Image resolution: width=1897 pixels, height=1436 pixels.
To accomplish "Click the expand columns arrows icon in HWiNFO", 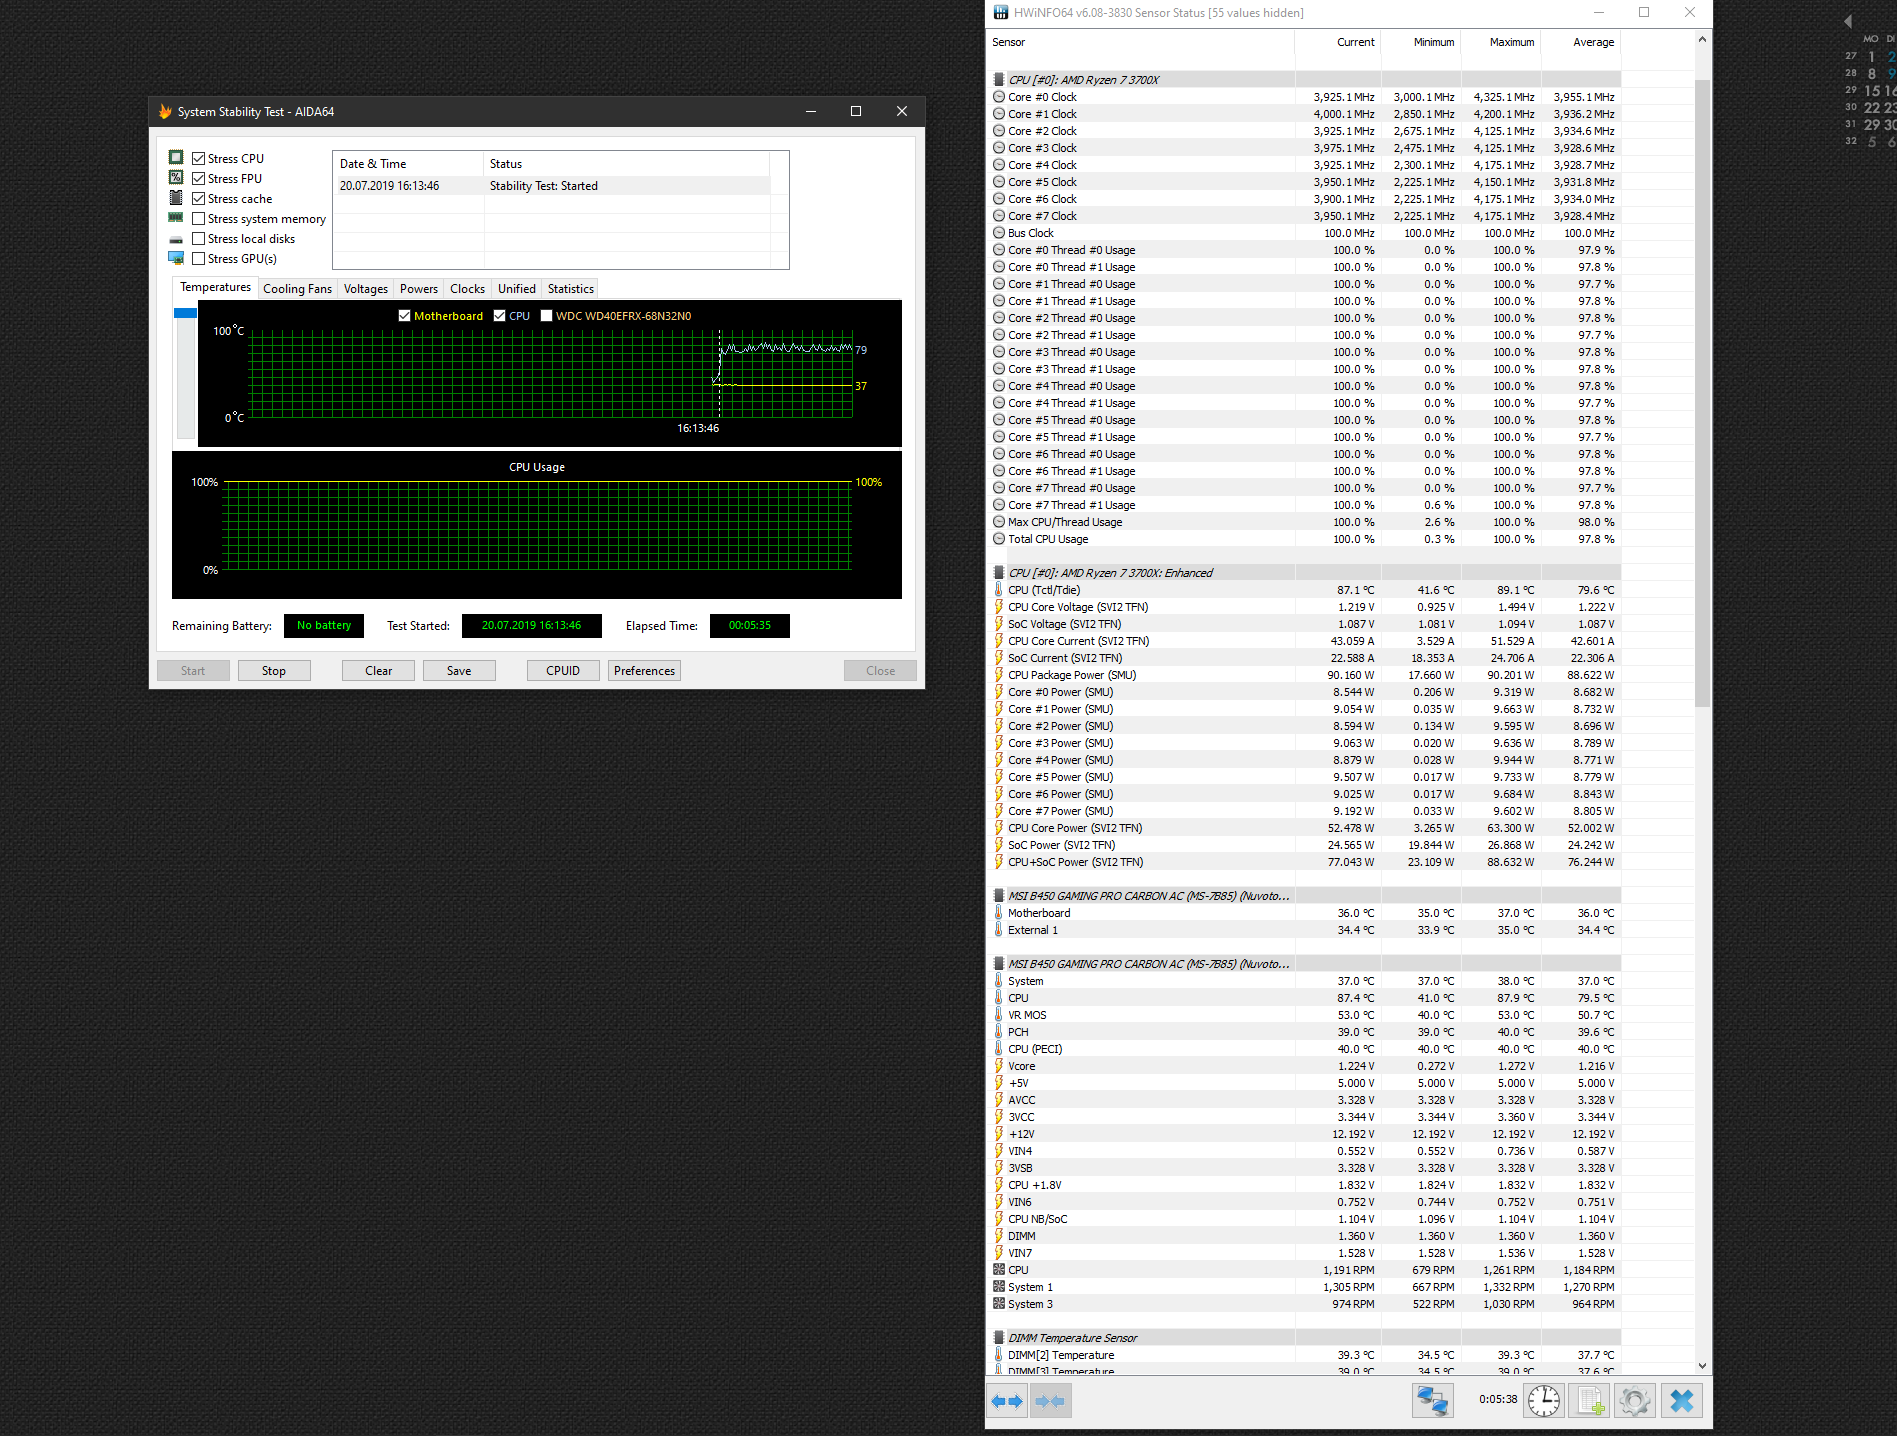I will coord(1006,1401).
